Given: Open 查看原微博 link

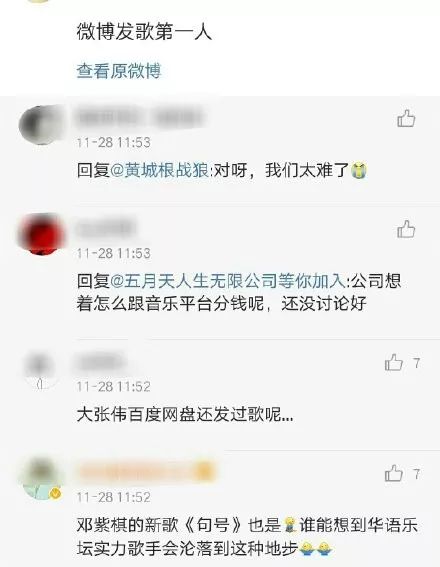Looking at the screenshot, I should 118,71.
